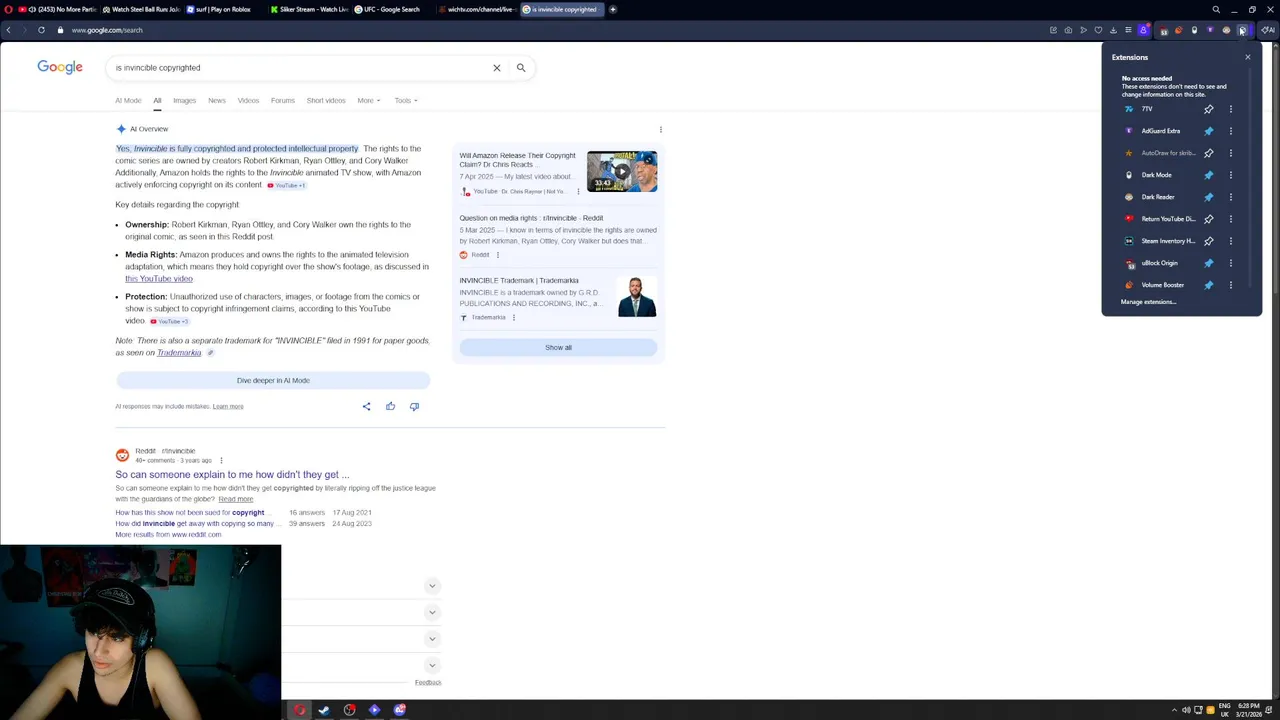Image resolution: width=1280 pixels, height=720 pixels.
Task: Click the AdGuard Extra icon in list
Action: [x=1129, y=131]
